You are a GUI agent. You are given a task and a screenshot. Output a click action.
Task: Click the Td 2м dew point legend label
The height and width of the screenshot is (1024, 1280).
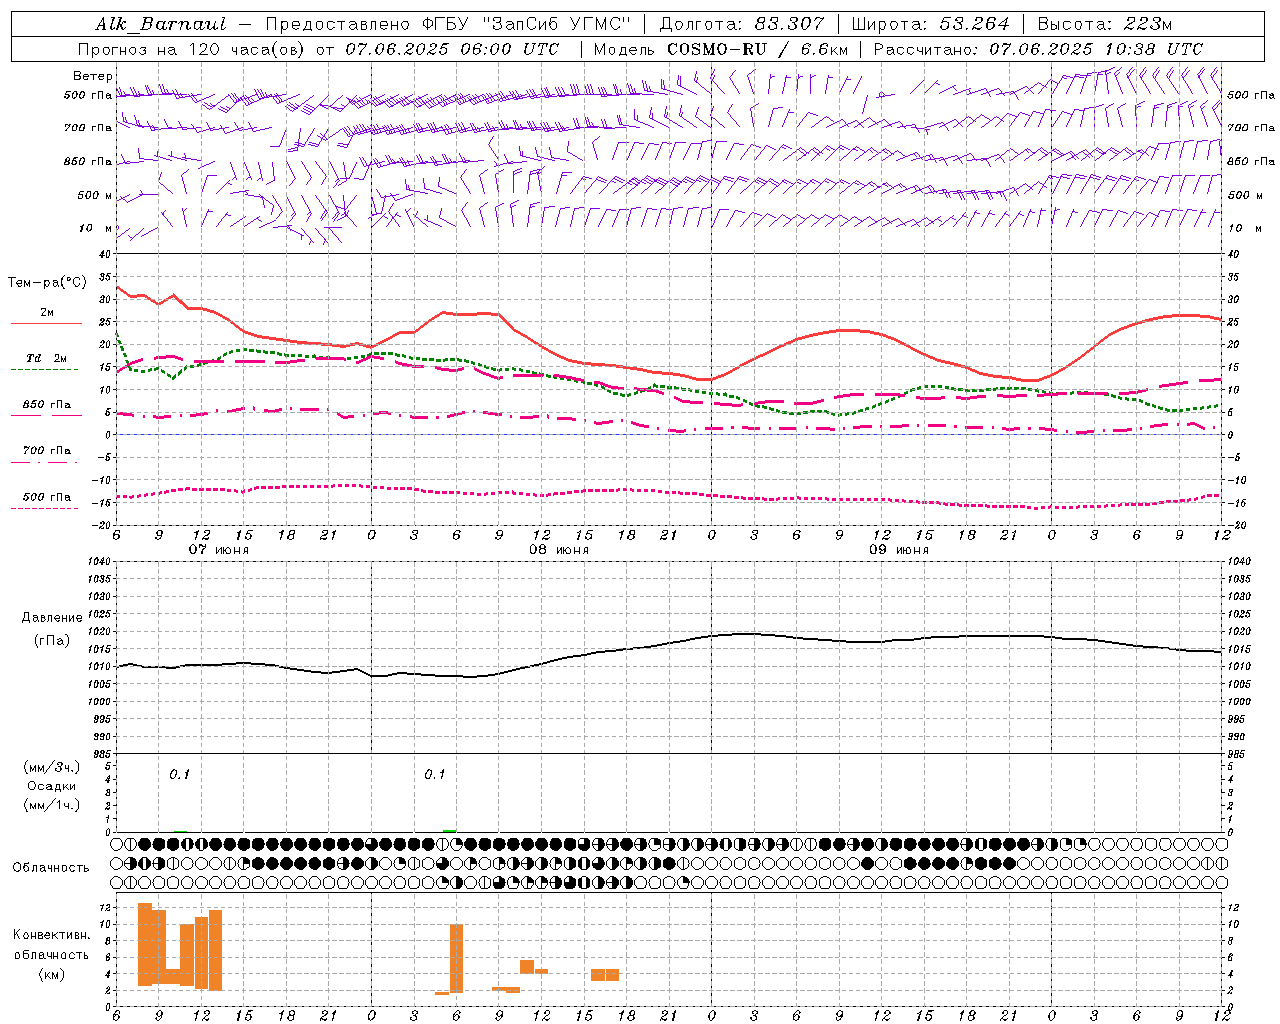point(46,358)
